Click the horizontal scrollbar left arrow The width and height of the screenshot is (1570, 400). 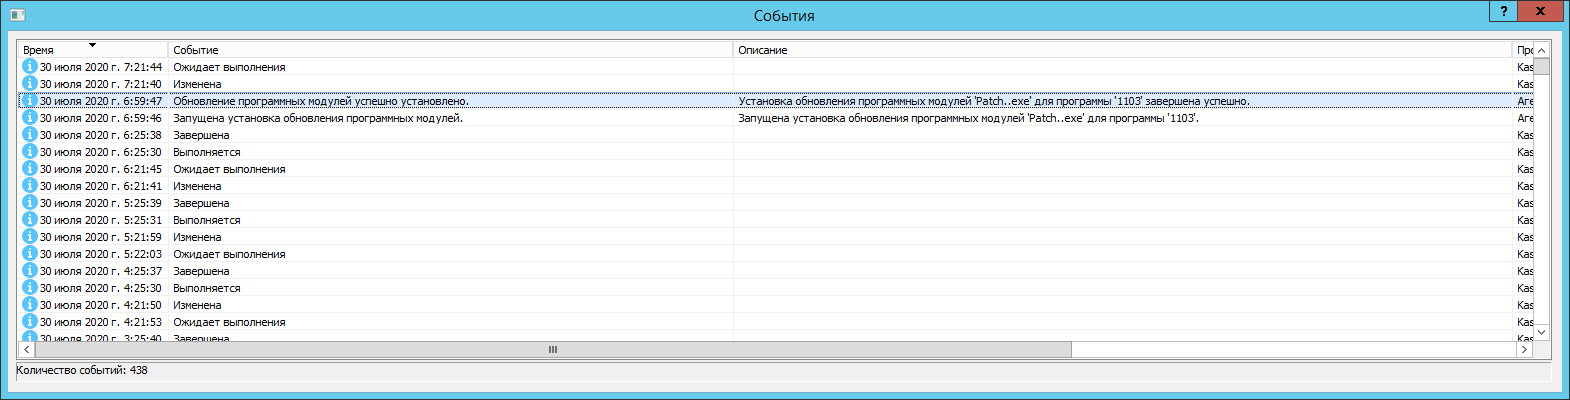click(x=27, y=350)
